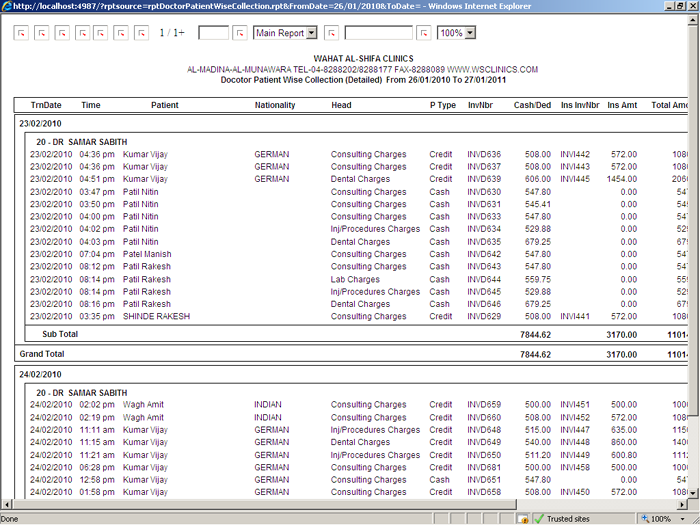This screenshot has width=700, height=525.
Task: Open the Main Report view dropdown
Action: [x=312, y=33]
